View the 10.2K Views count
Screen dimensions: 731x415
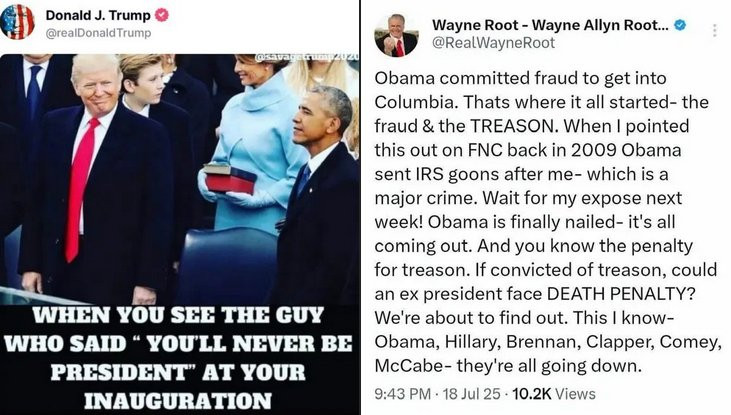(554, 394)
